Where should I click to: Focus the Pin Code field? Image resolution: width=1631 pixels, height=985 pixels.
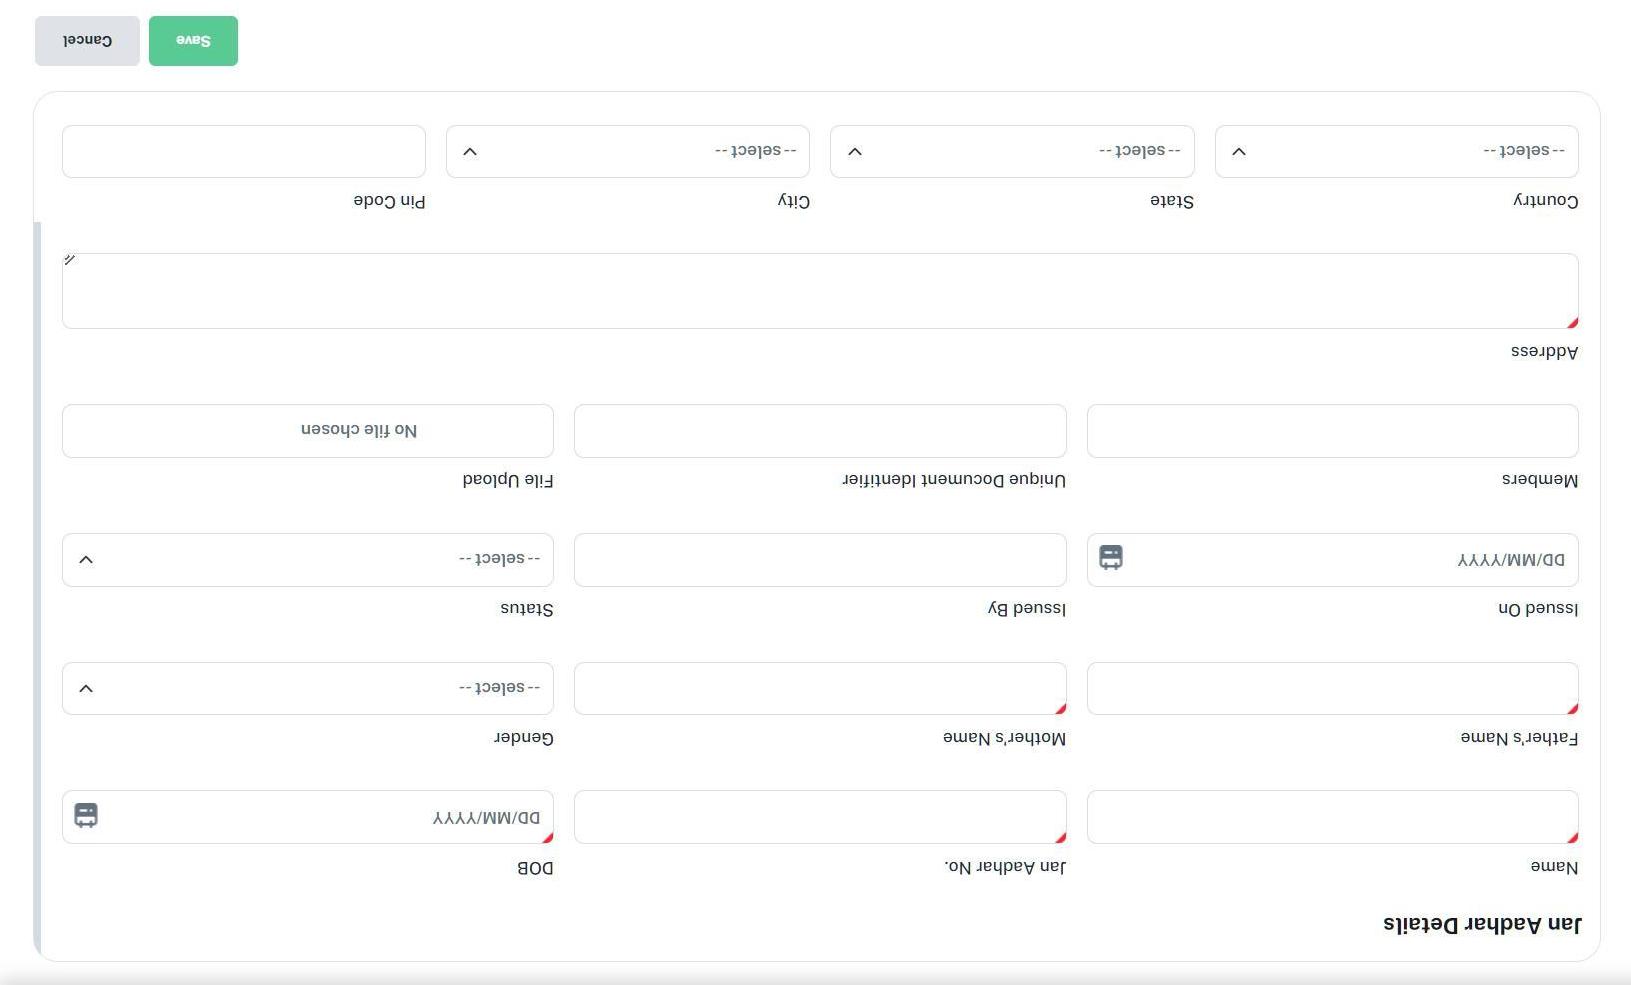pos(244,151)
